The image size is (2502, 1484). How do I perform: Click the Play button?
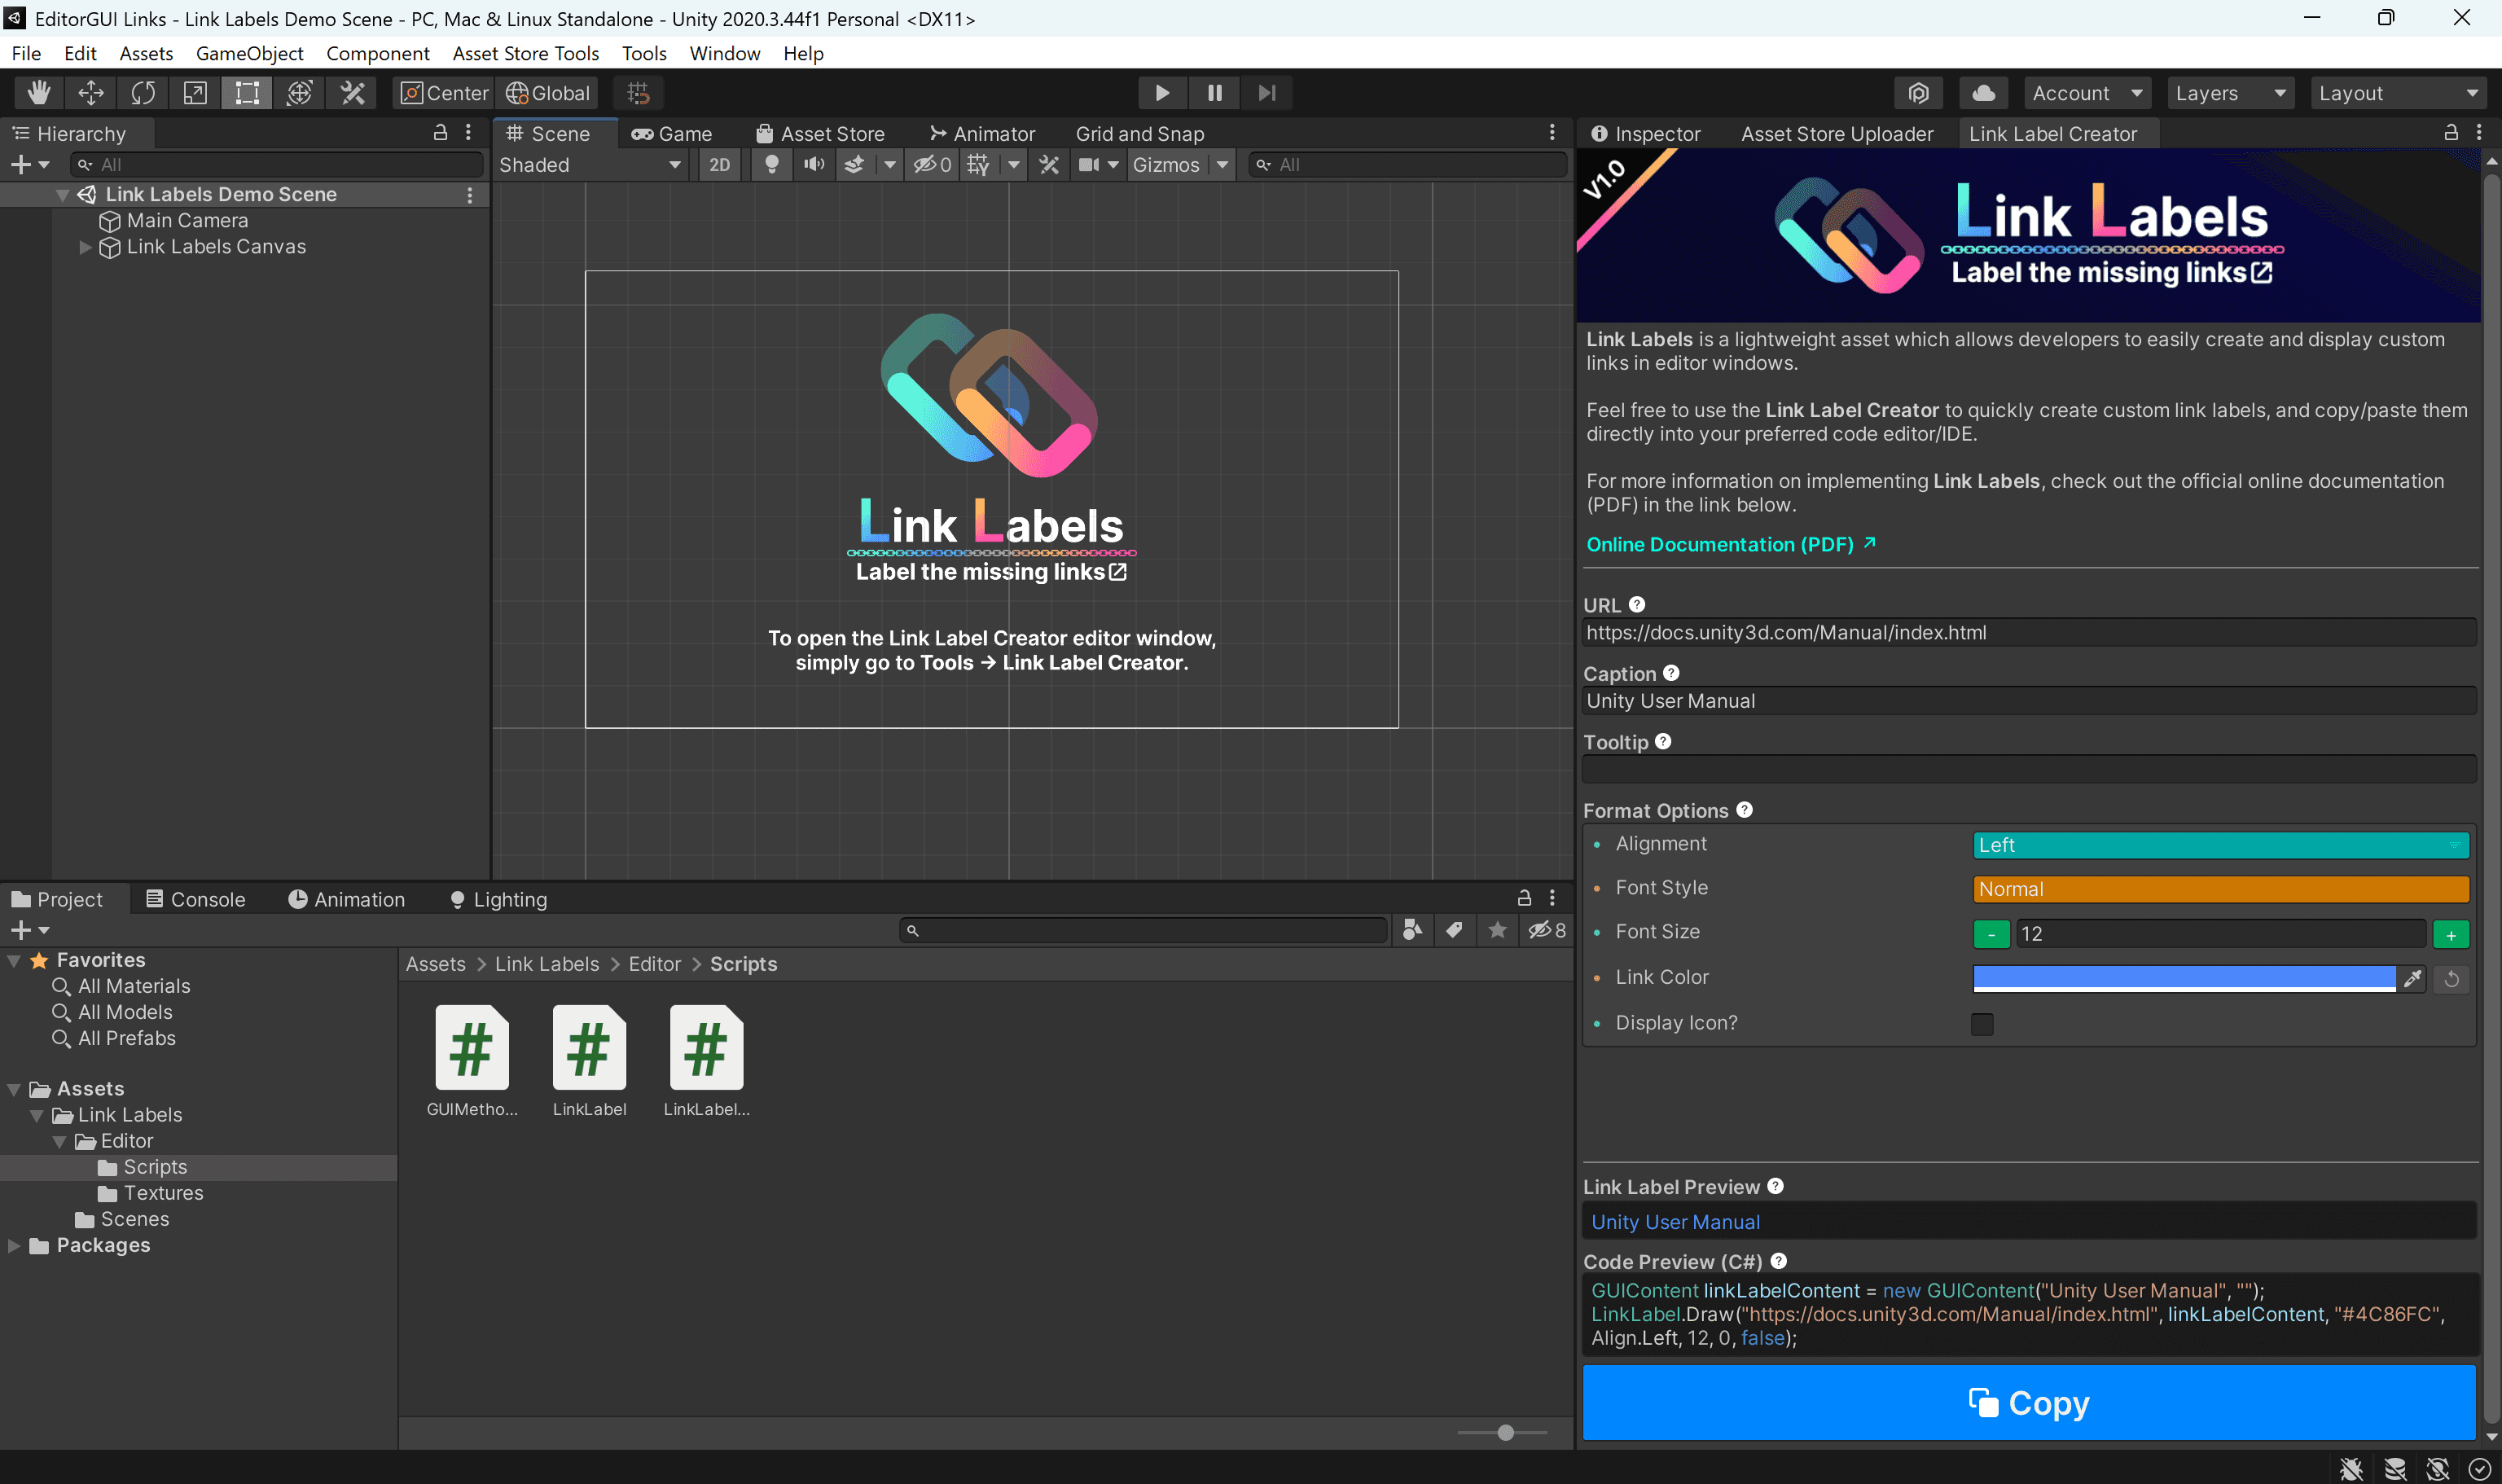(x=1162, y=93)
